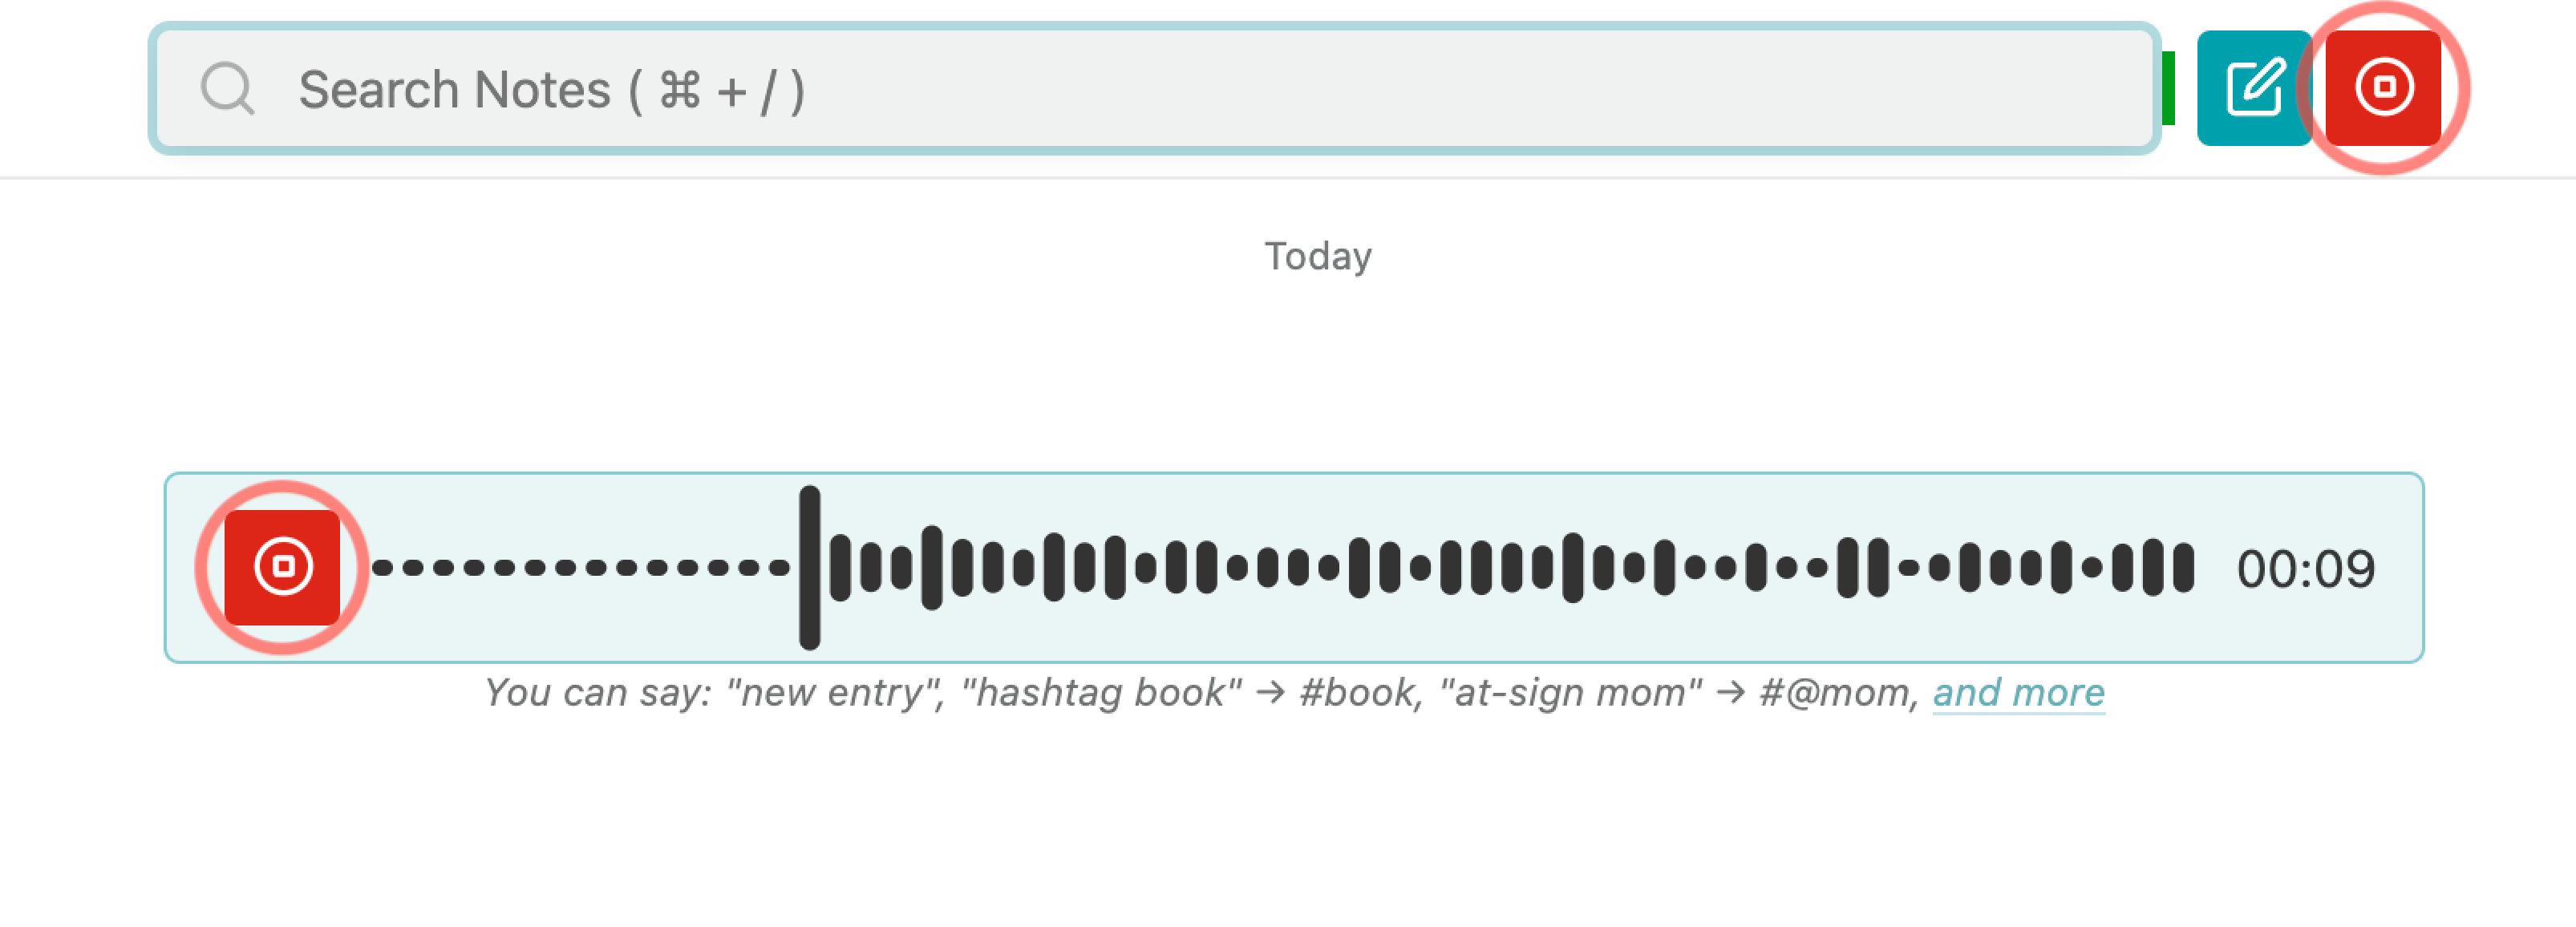Stop recording with the top-right red button

coord(2383,87)
